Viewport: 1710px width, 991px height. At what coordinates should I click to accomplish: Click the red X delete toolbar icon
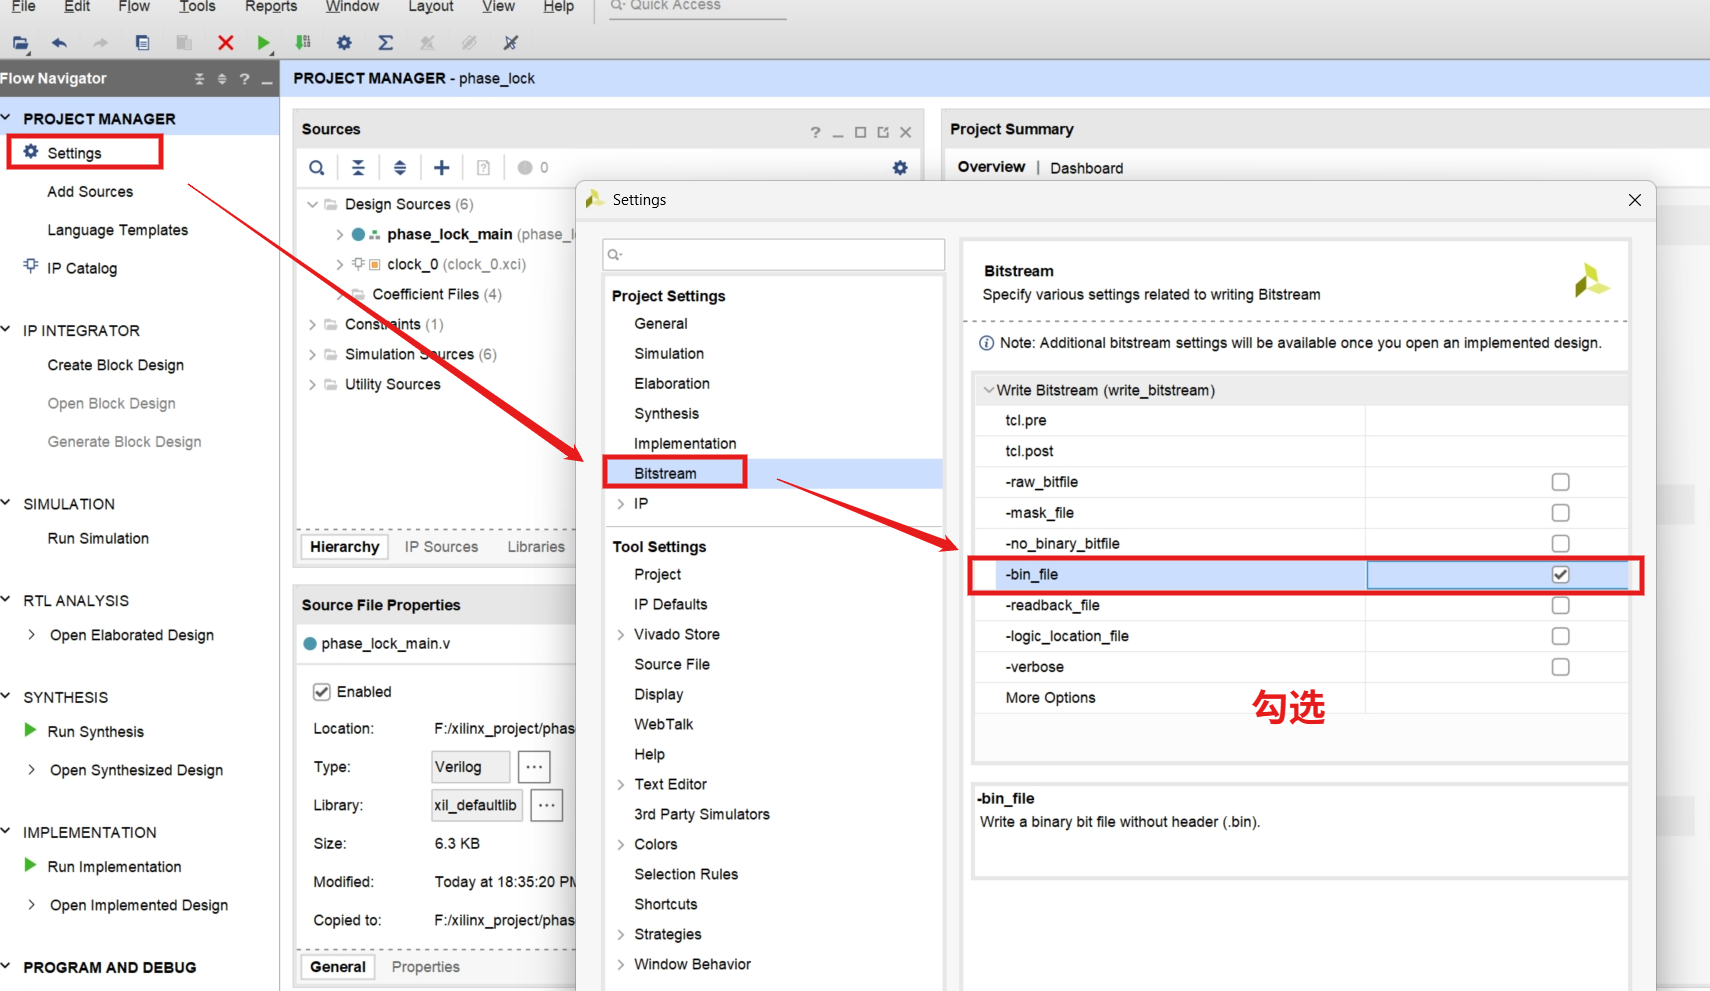225,43
